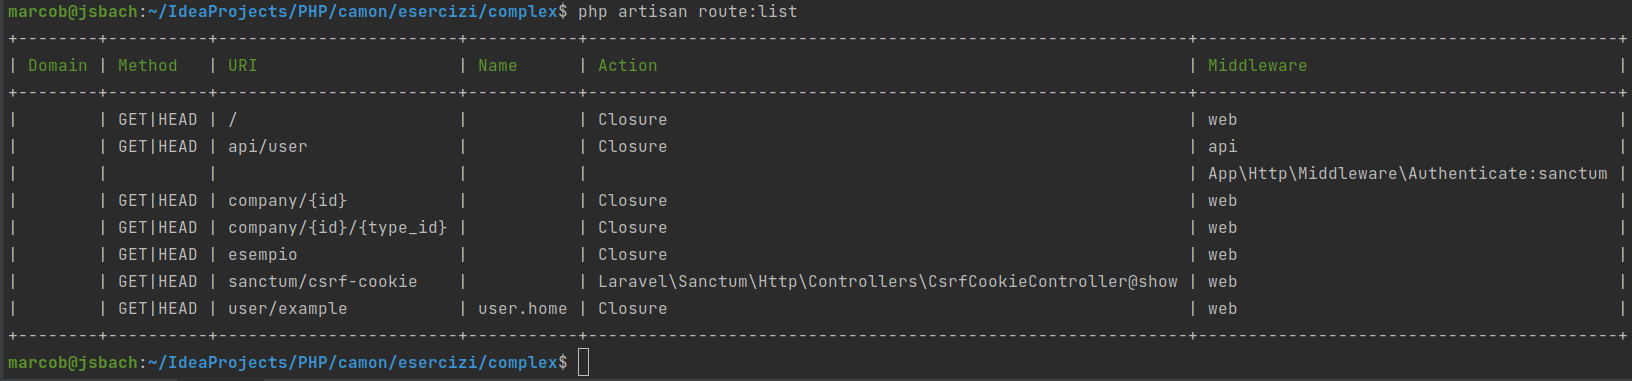This screenshot has height=381, width=1632.
Task: Click the esempio route URI
Action: [263, 254]
